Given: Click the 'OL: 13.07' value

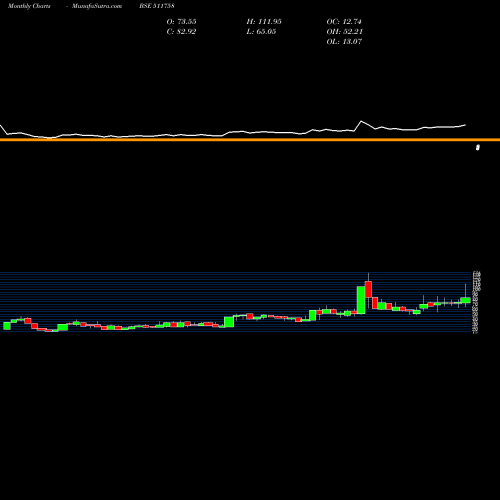Looking at the screenshot, I should [x=344, y=41].
